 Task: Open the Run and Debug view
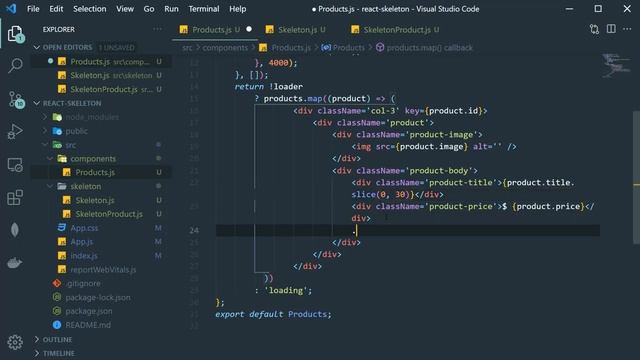click(x=15, y=131)
